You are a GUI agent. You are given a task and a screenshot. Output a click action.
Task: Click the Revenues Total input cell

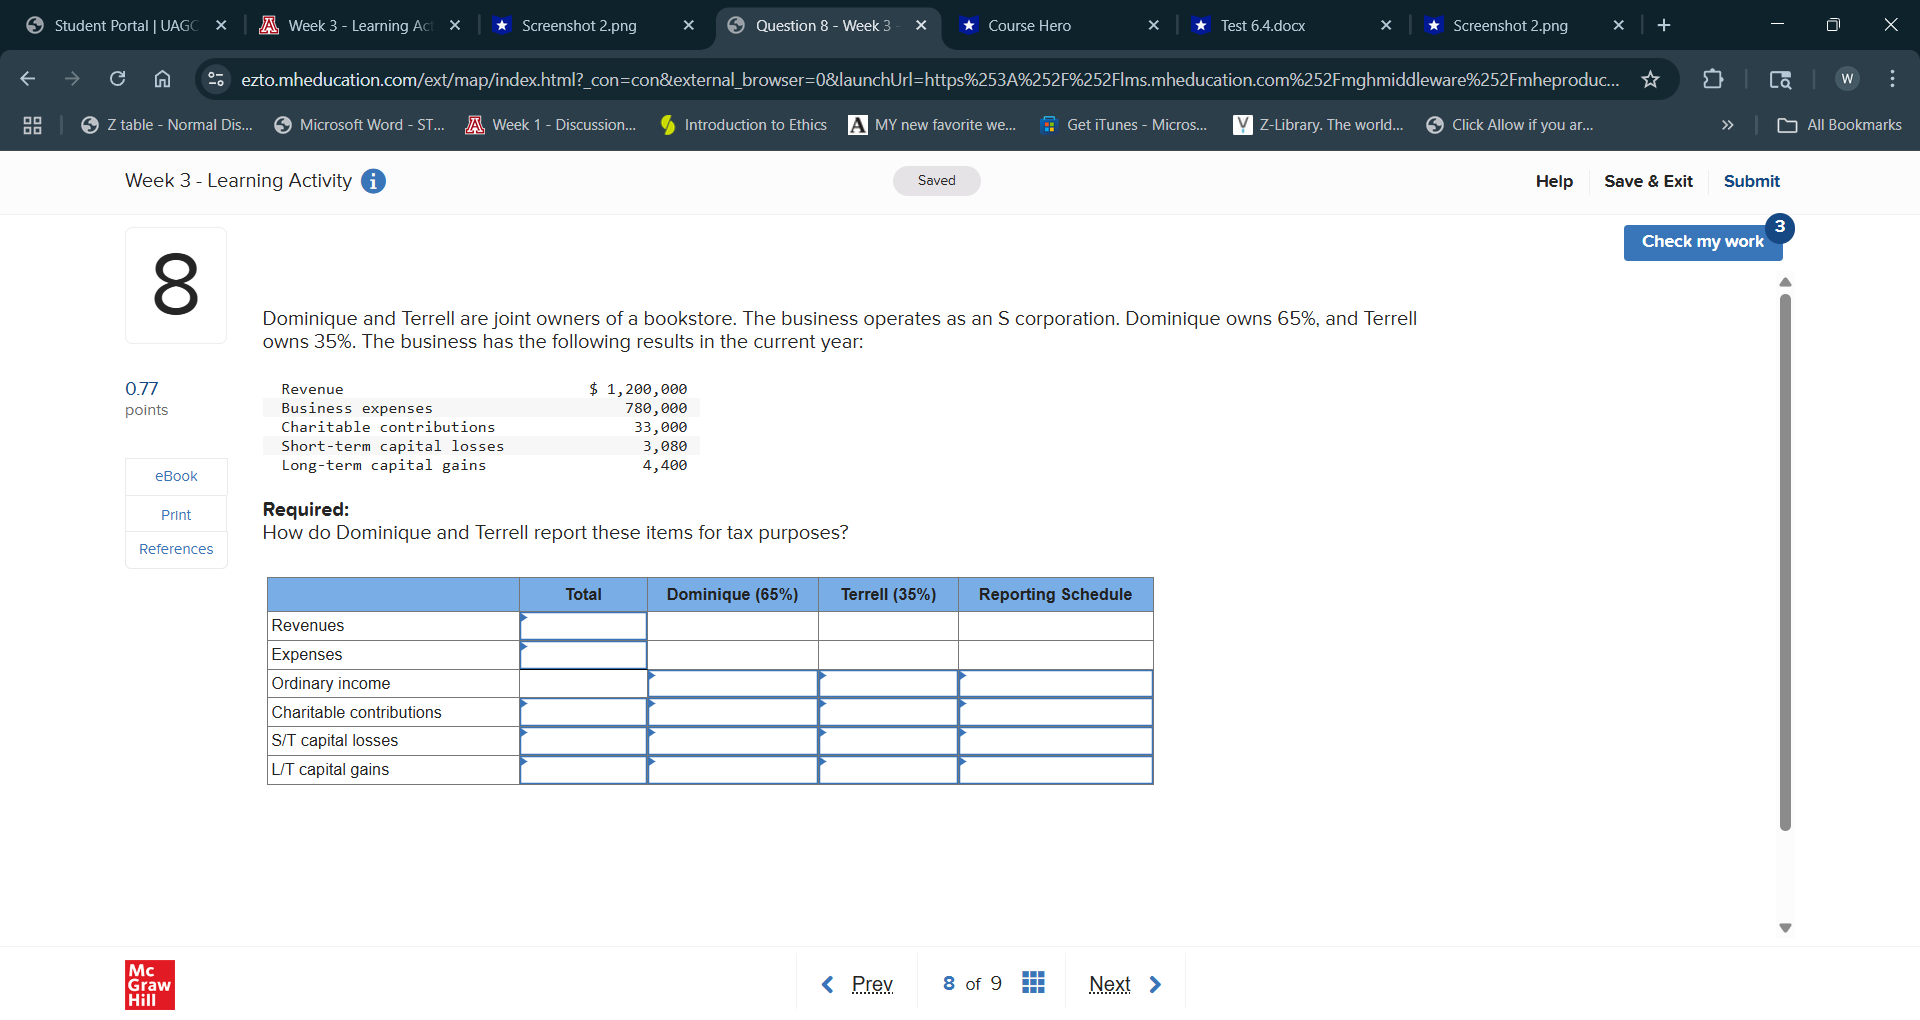point(583,625)
